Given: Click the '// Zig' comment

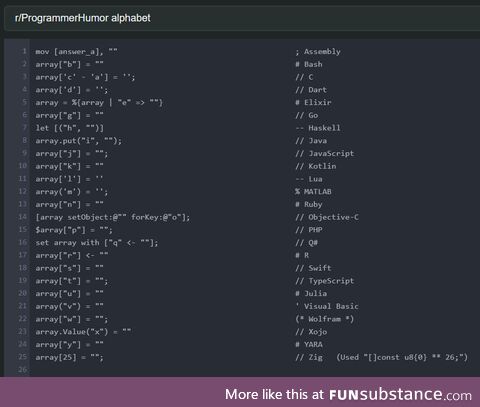Looking at the screenshot, I should pyautogui.click(x=309, y=357).
